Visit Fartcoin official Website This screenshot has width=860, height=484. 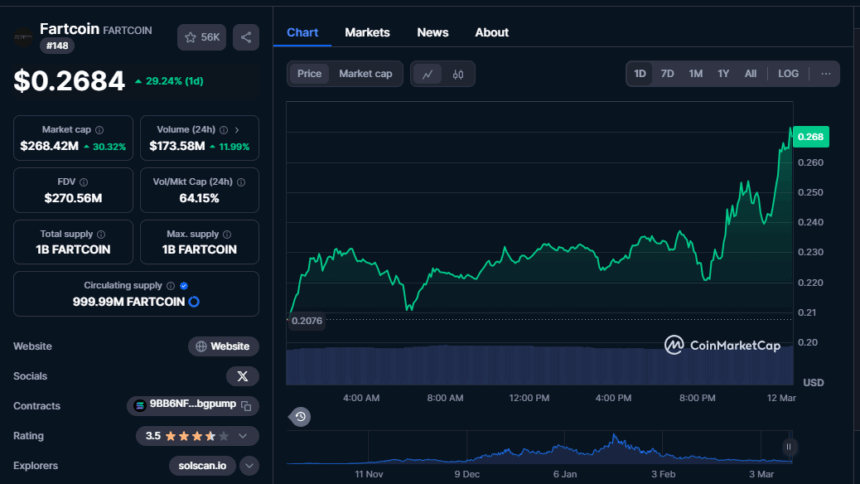[223, 346]
